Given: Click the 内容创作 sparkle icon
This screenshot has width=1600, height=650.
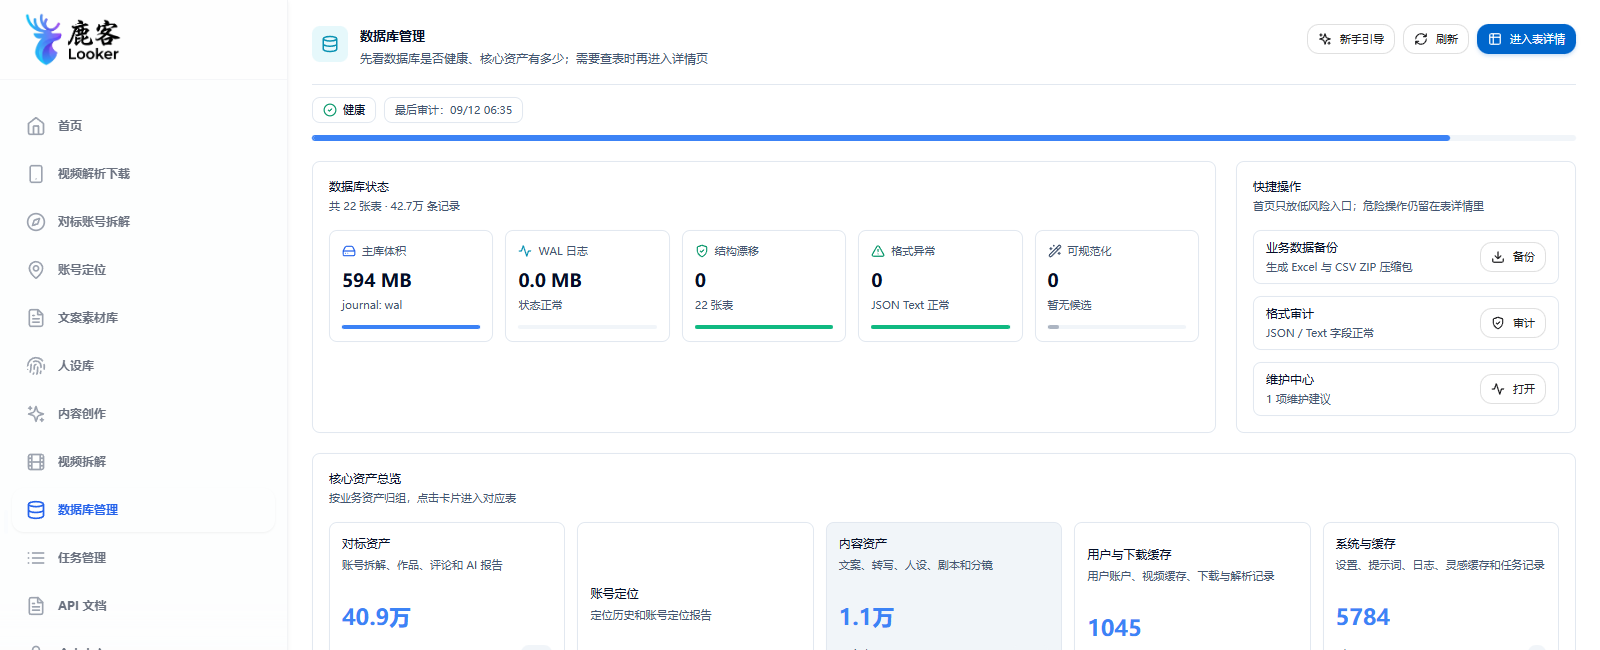Looking at the screenshot, I should 36,414.
